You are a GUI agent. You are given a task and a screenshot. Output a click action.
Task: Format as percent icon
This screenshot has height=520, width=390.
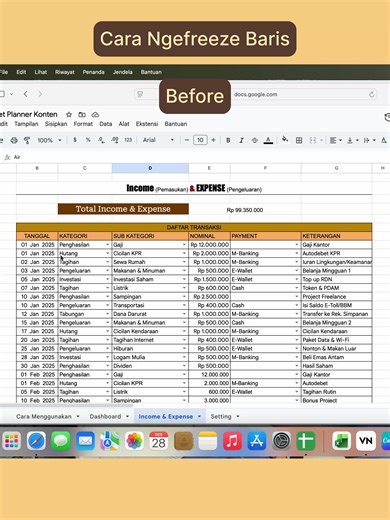click(88, 140)
